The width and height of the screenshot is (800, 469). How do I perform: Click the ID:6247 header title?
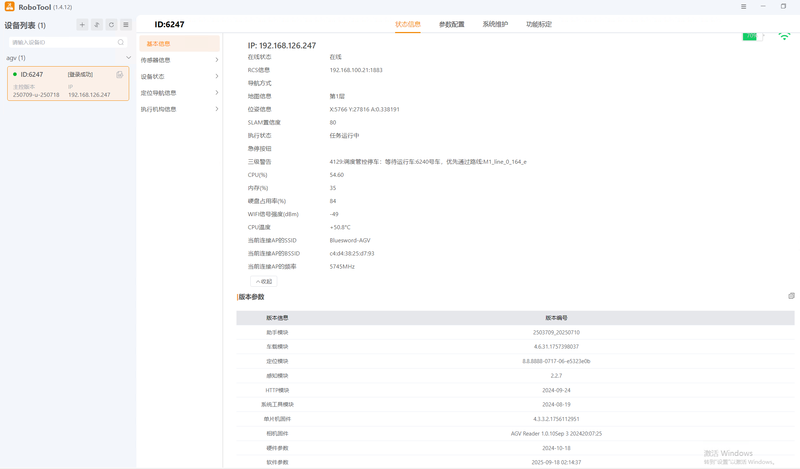[169, 24]
